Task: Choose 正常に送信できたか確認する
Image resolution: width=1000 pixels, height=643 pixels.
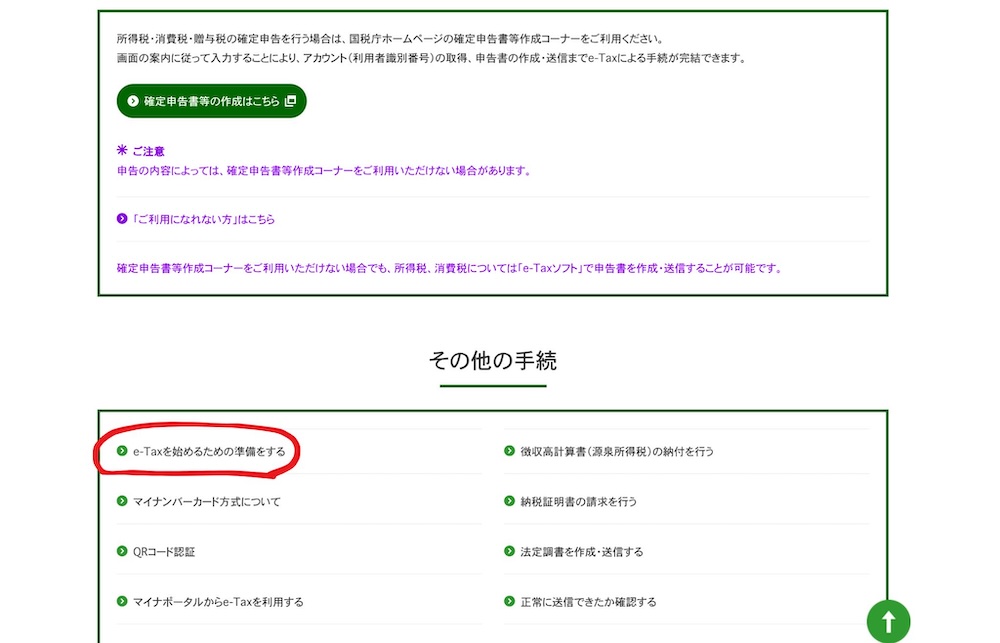Action: tap(588, 602)
